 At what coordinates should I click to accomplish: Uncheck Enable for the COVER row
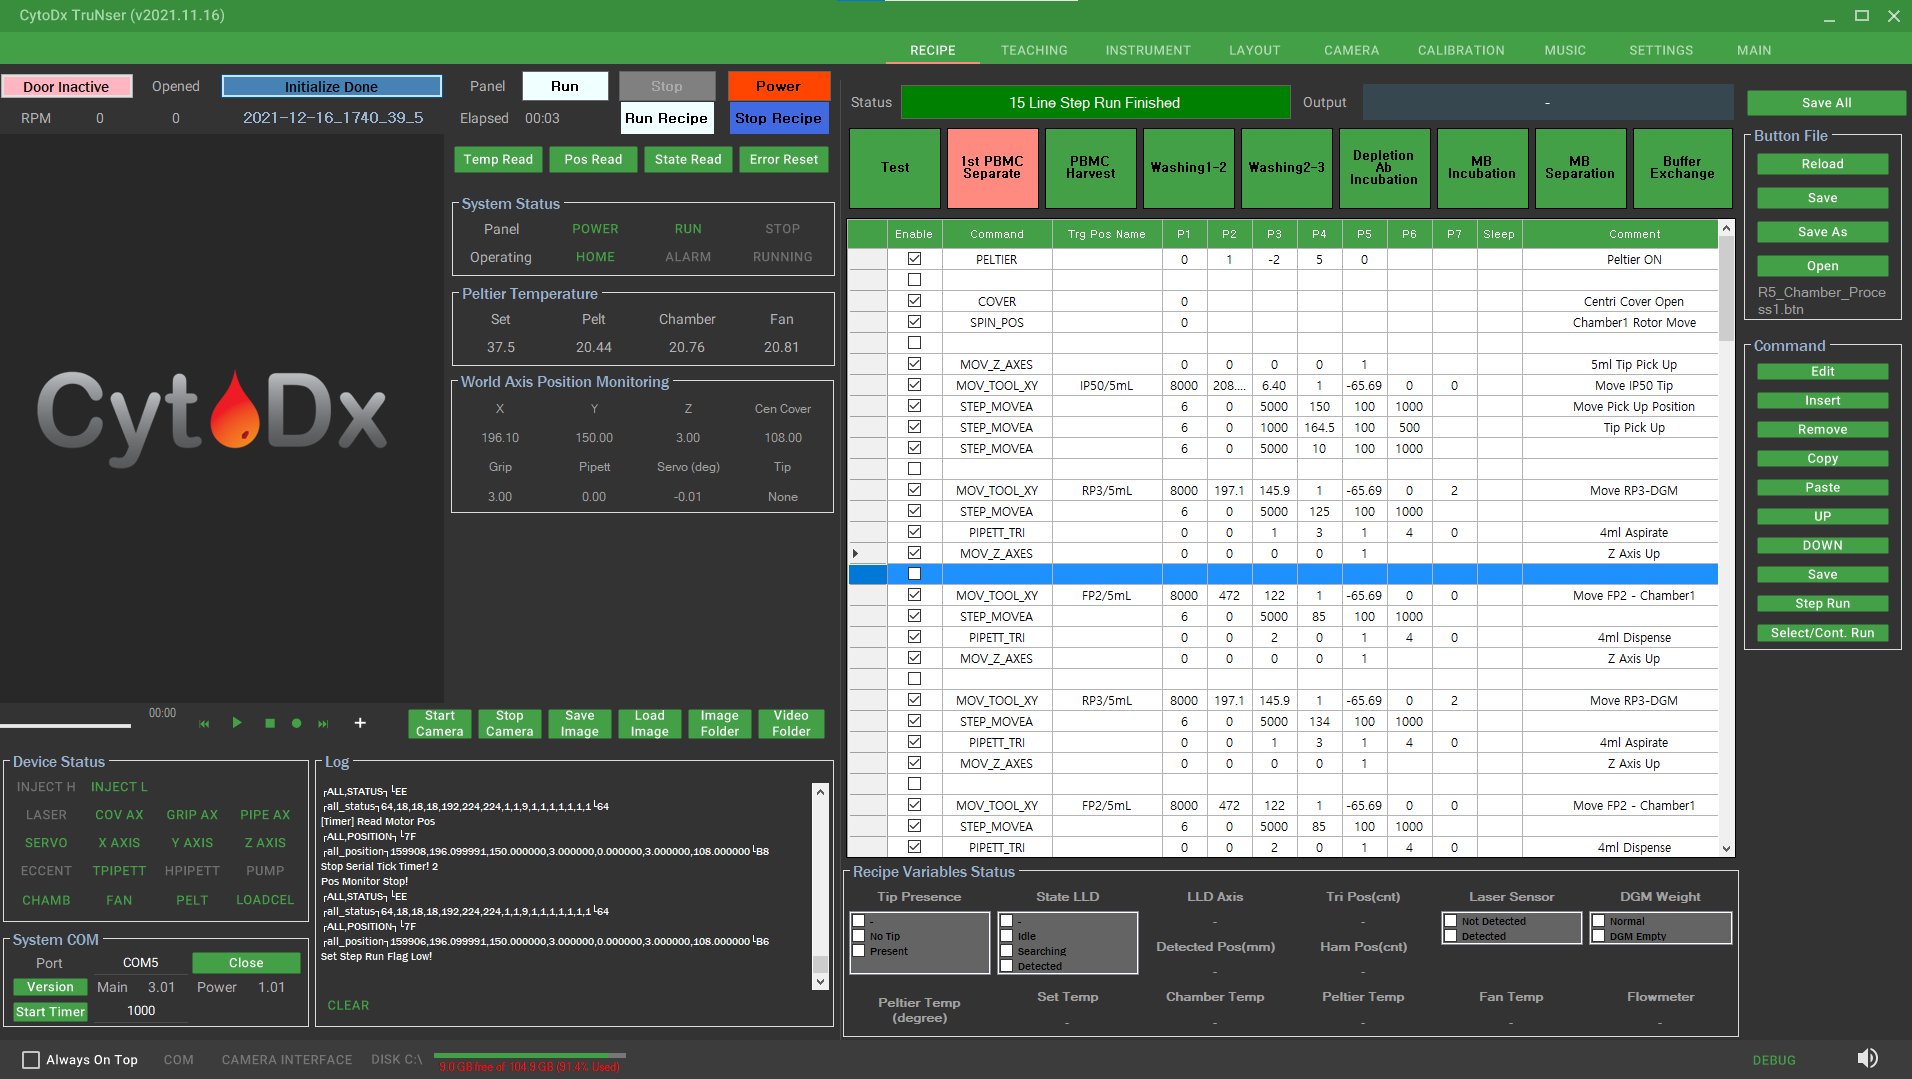(x=914, y=301)
